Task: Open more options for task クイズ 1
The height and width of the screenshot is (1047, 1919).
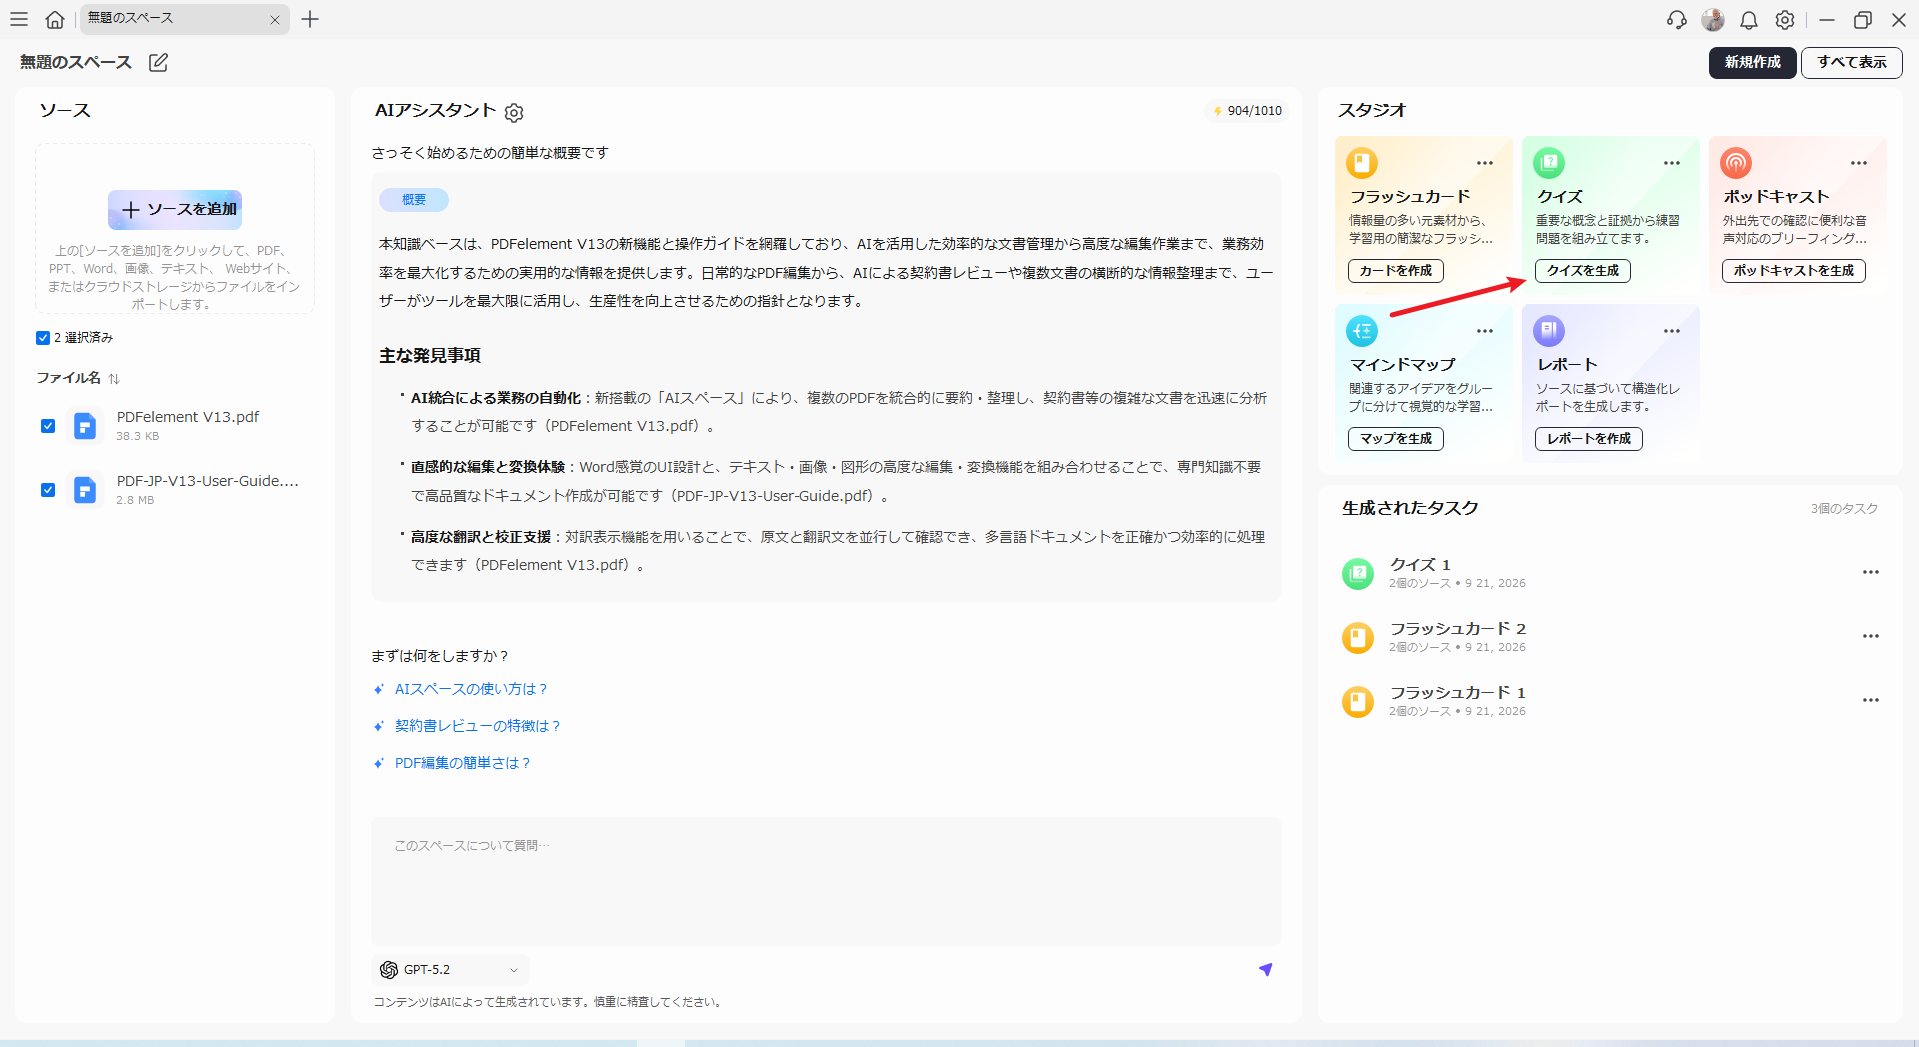Action: pyautogui.click(x=1871, y=572)
